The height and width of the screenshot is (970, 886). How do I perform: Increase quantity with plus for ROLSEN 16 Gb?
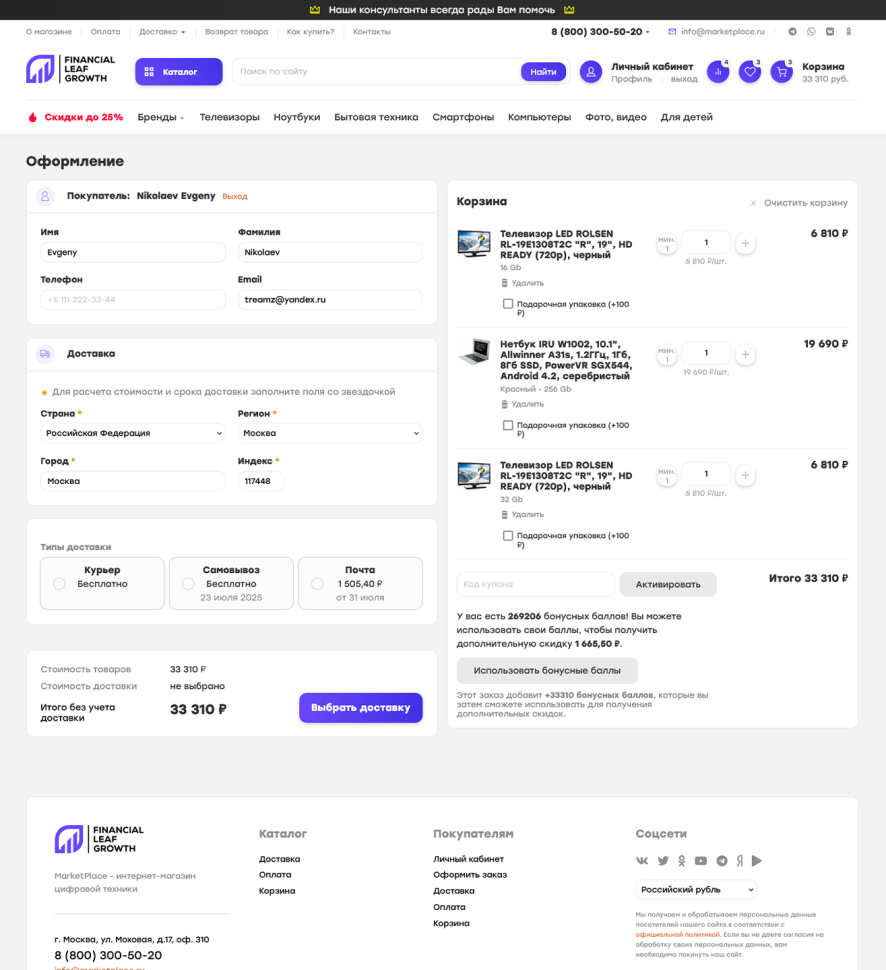pos(745,244)
